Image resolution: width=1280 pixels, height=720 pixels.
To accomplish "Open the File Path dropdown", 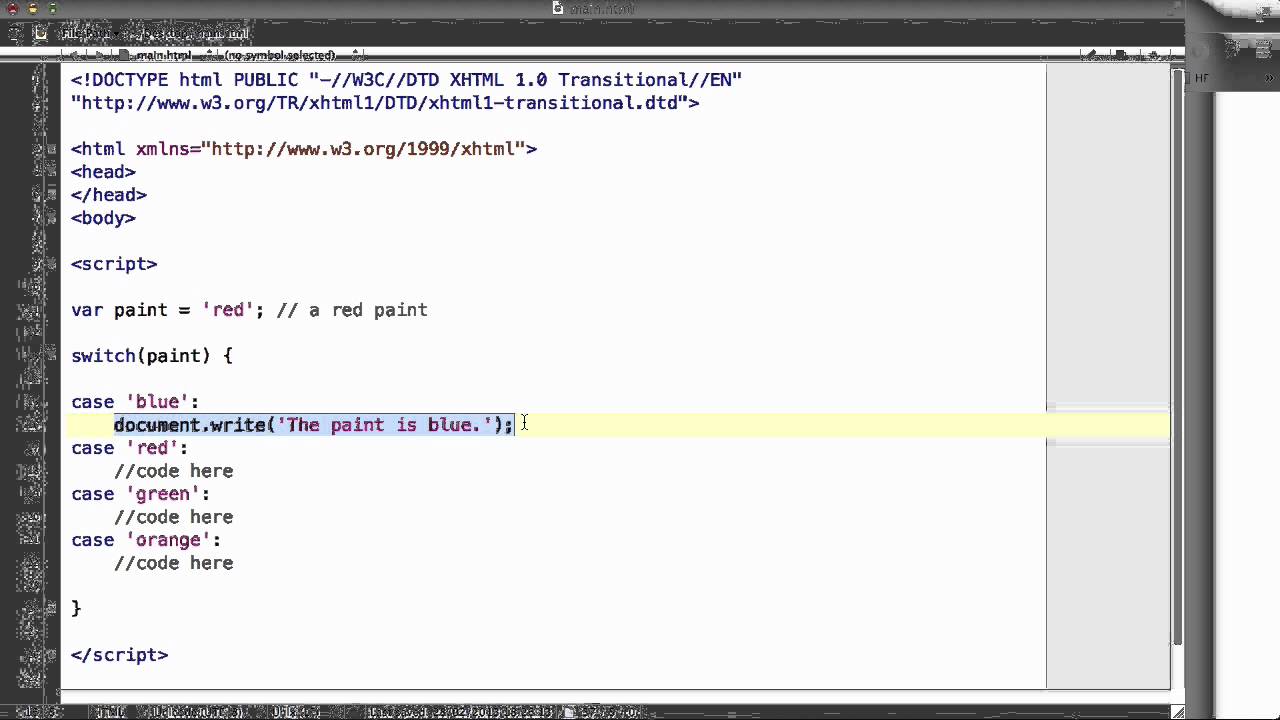I will (x=90, y=34).
